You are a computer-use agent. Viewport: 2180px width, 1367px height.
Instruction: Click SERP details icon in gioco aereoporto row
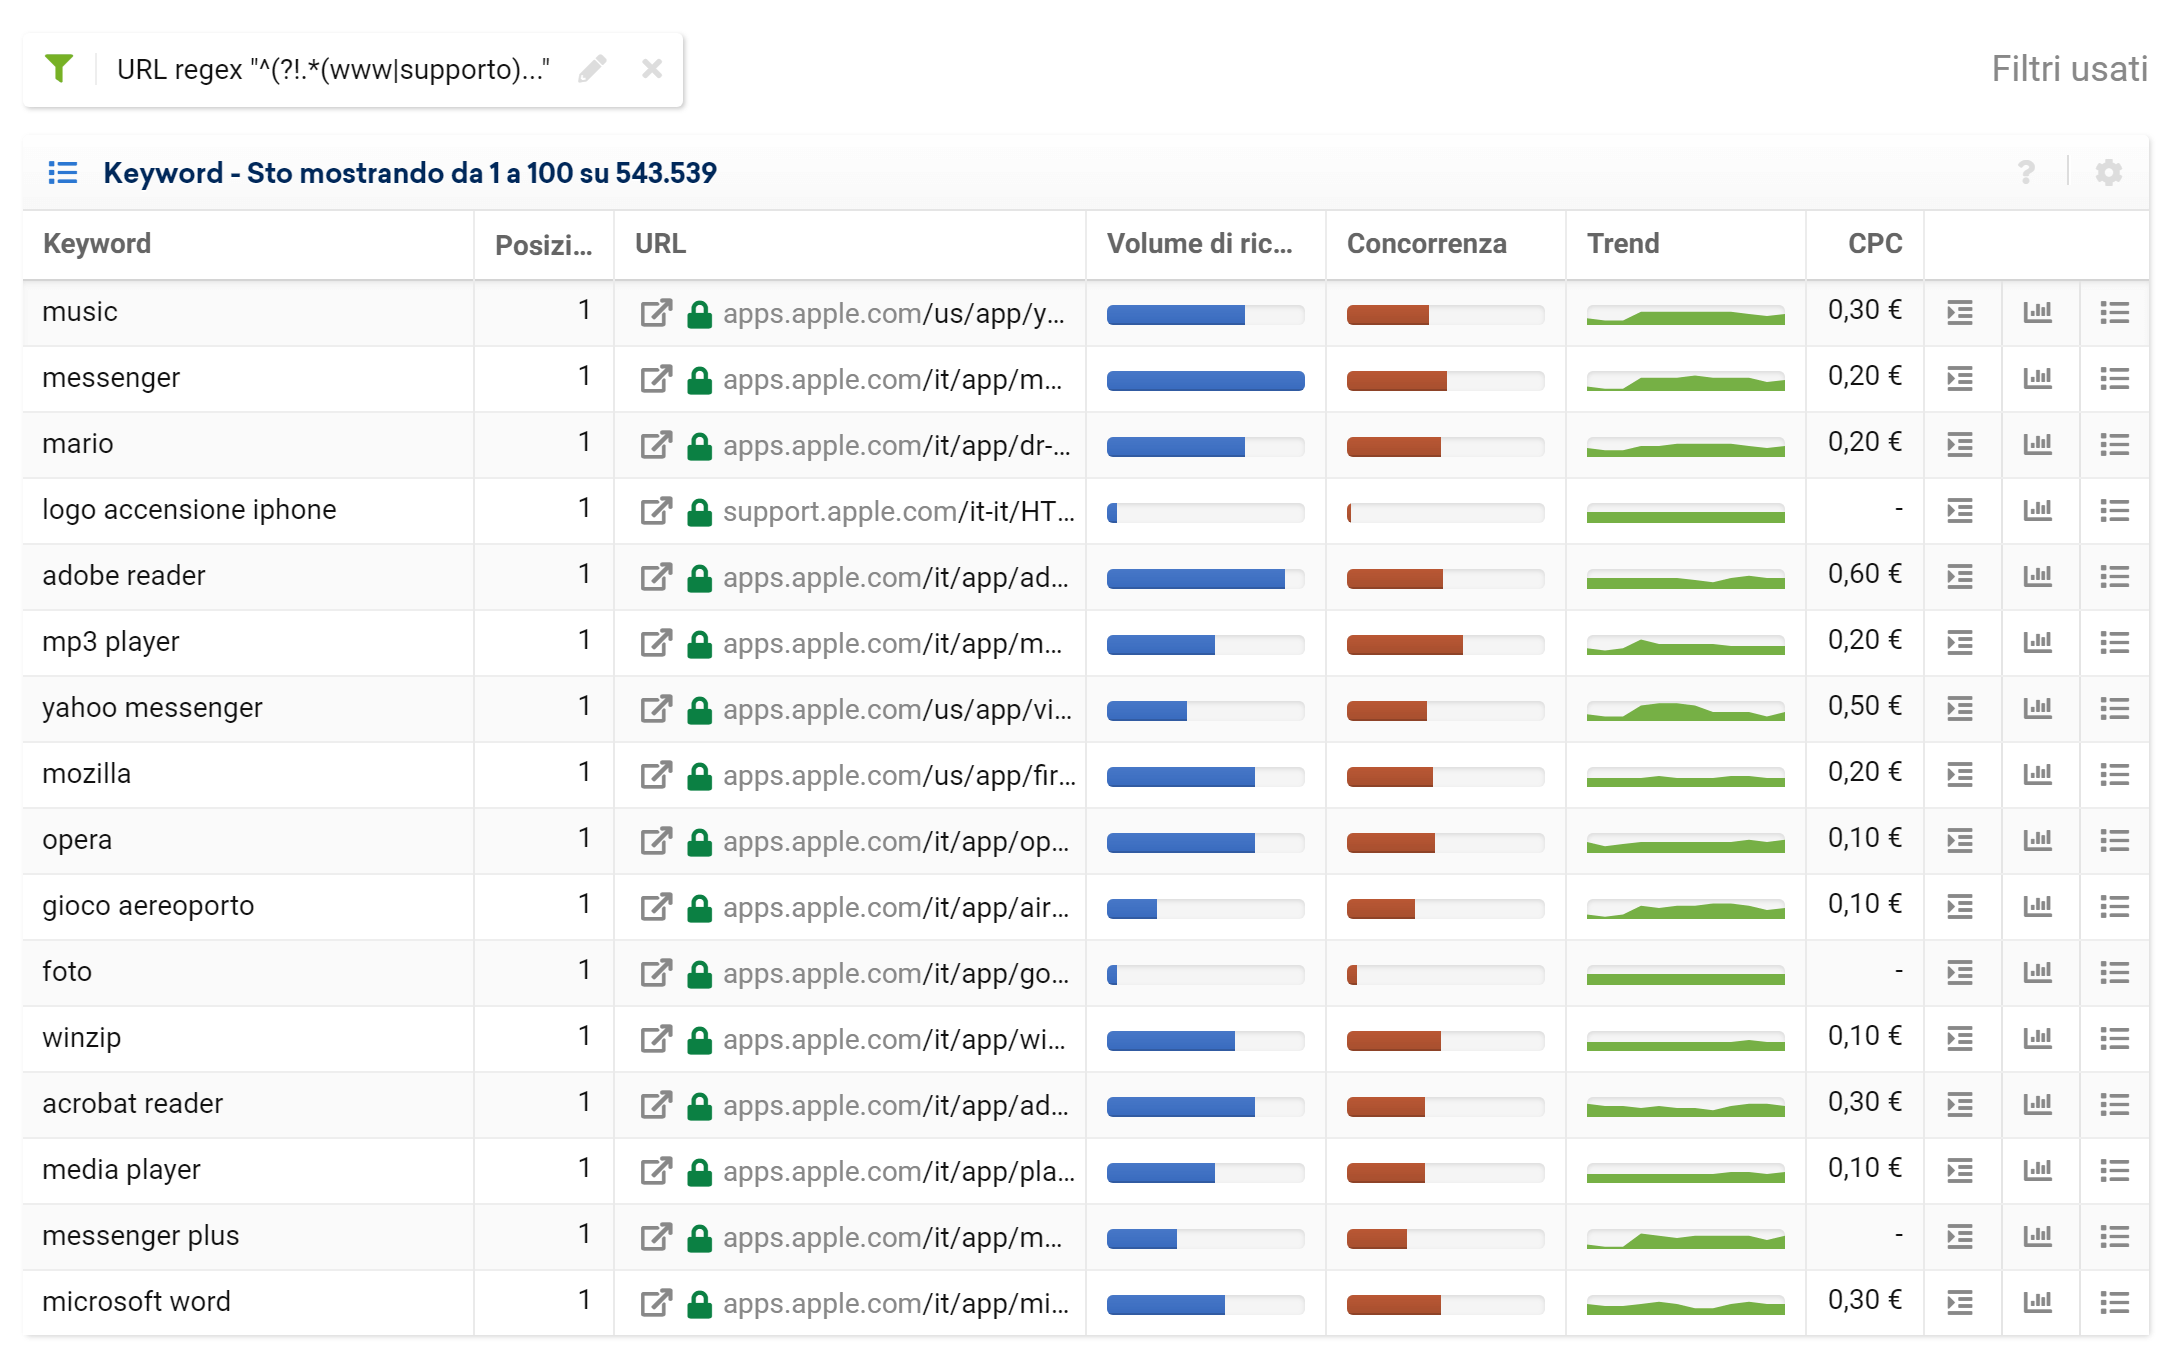tap(1960, 907)
